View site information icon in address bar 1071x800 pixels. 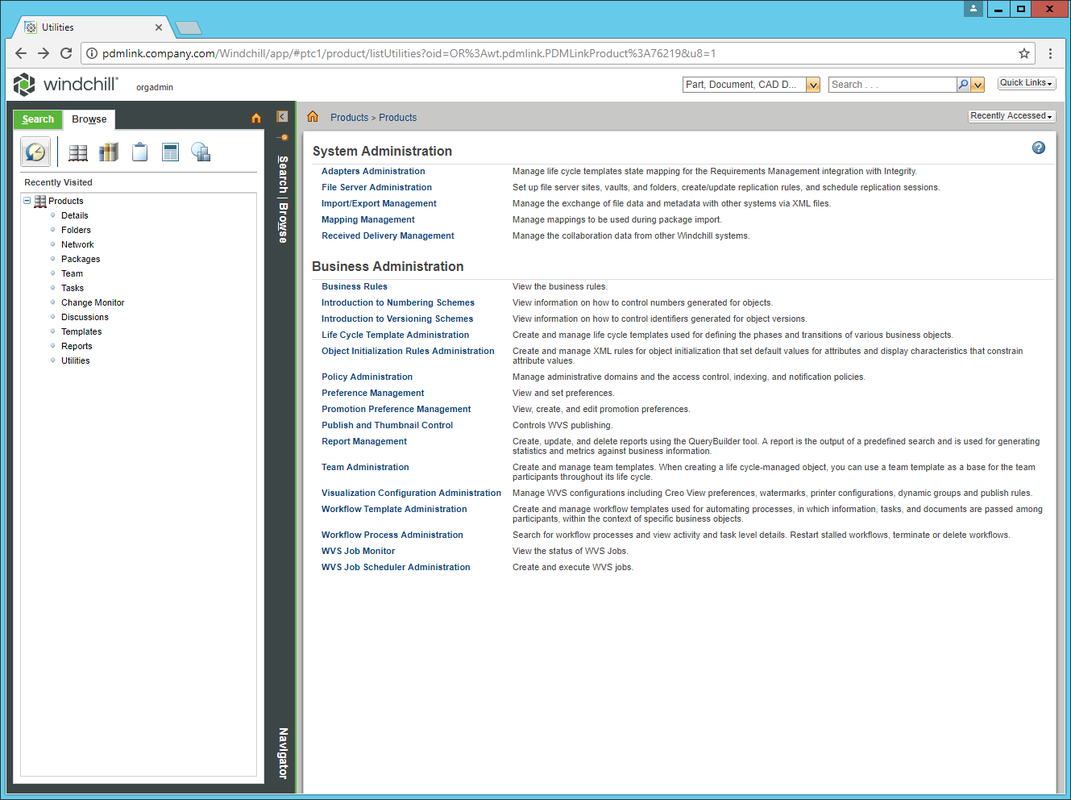point(92,53)
